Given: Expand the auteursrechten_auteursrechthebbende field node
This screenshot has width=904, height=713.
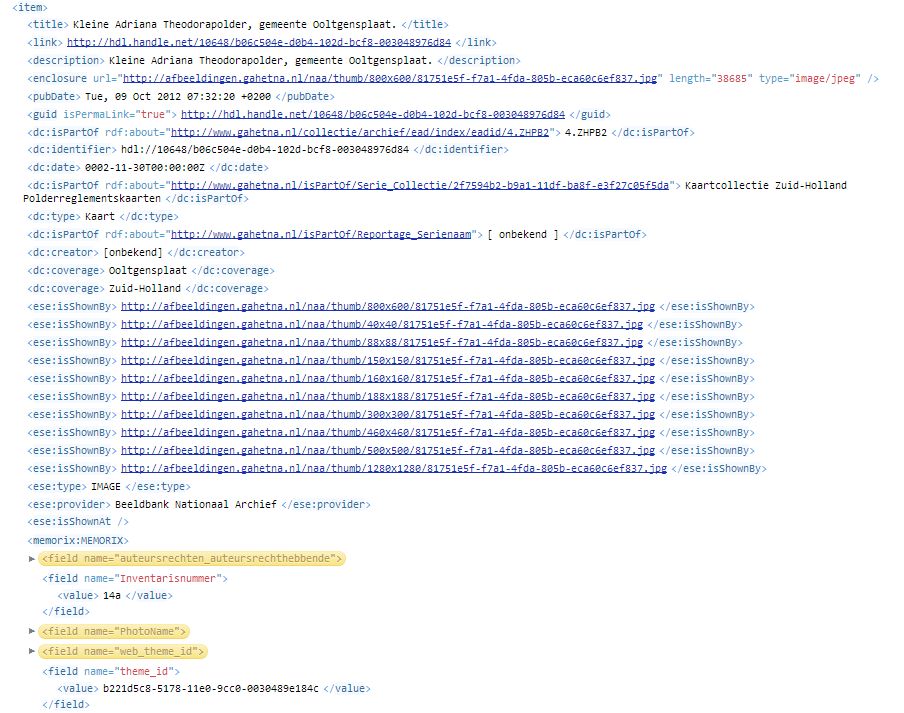Looking at the screenshot, I should (x=32, y=559).
